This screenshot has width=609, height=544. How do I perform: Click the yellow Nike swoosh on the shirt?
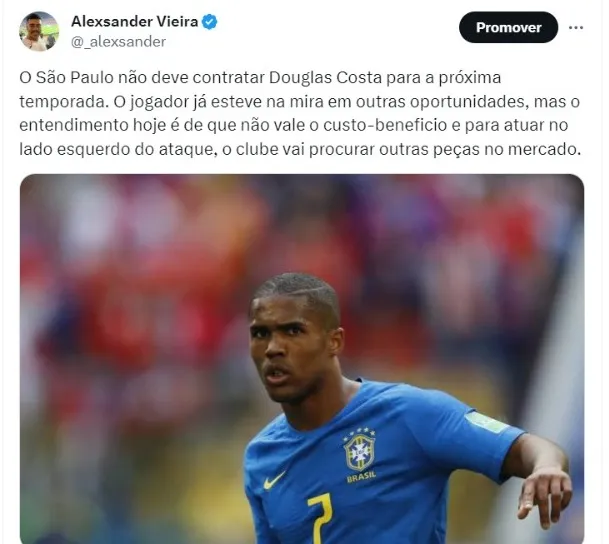tap(274, 481)
